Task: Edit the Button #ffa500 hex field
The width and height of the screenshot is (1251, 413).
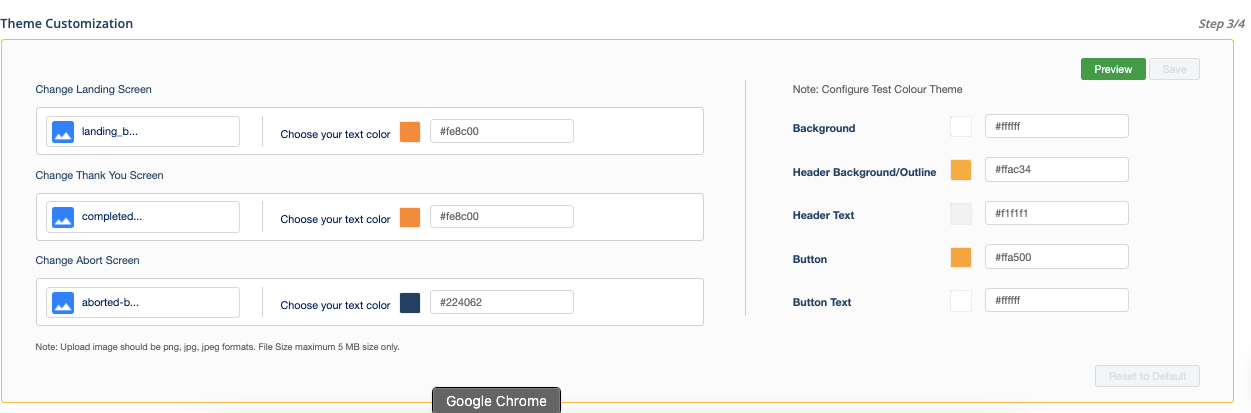Action: pyautogui.click(x=1057, y=257)
